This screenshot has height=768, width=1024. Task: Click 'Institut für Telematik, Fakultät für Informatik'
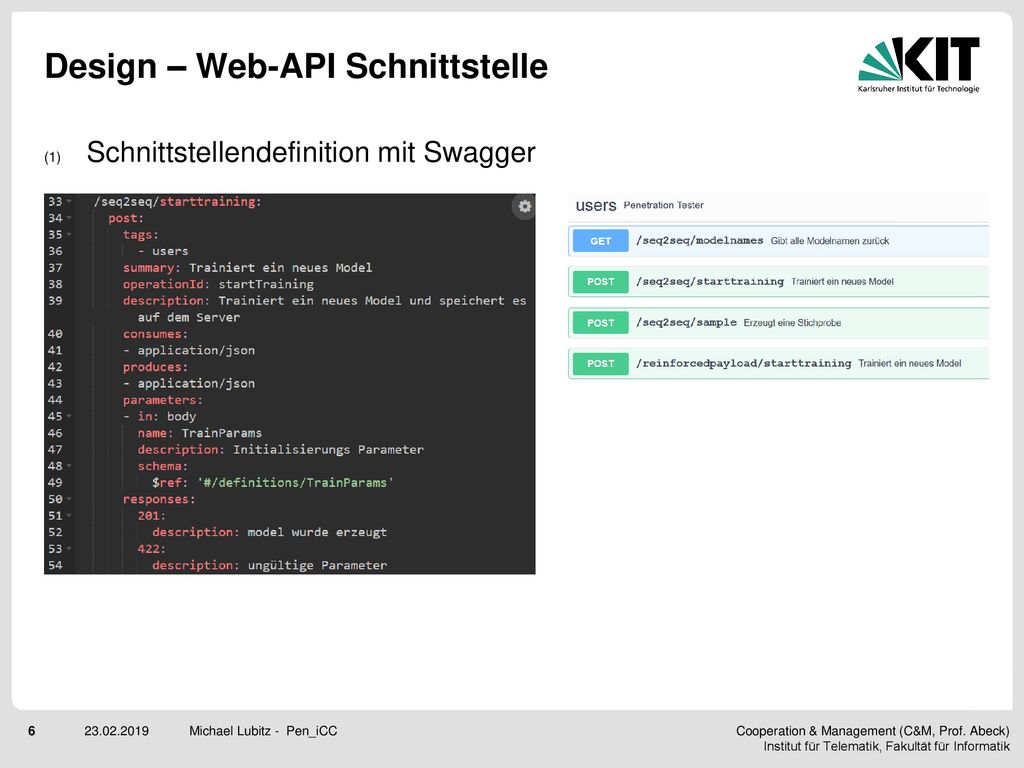click(886, 746)
